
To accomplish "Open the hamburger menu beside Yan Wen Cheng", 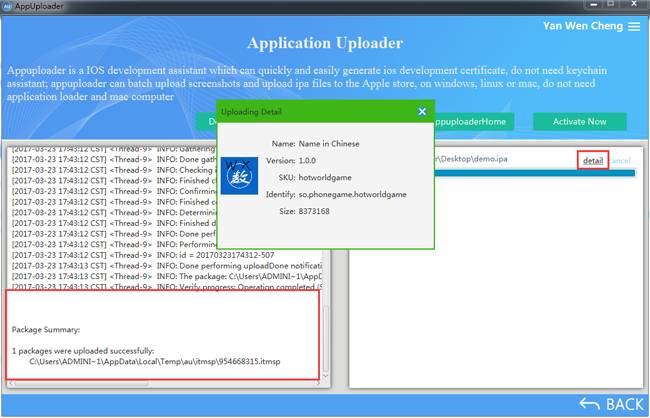I will pos(634,26).
